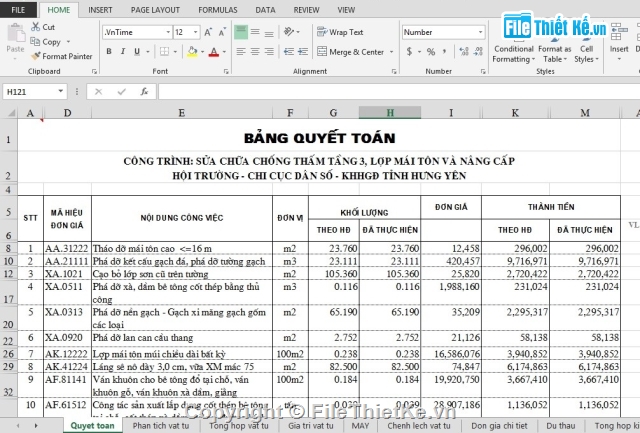Viewport: 640px width, 433px height.
Task: Toggle Middle Align
Action: (x=255, y=32)
